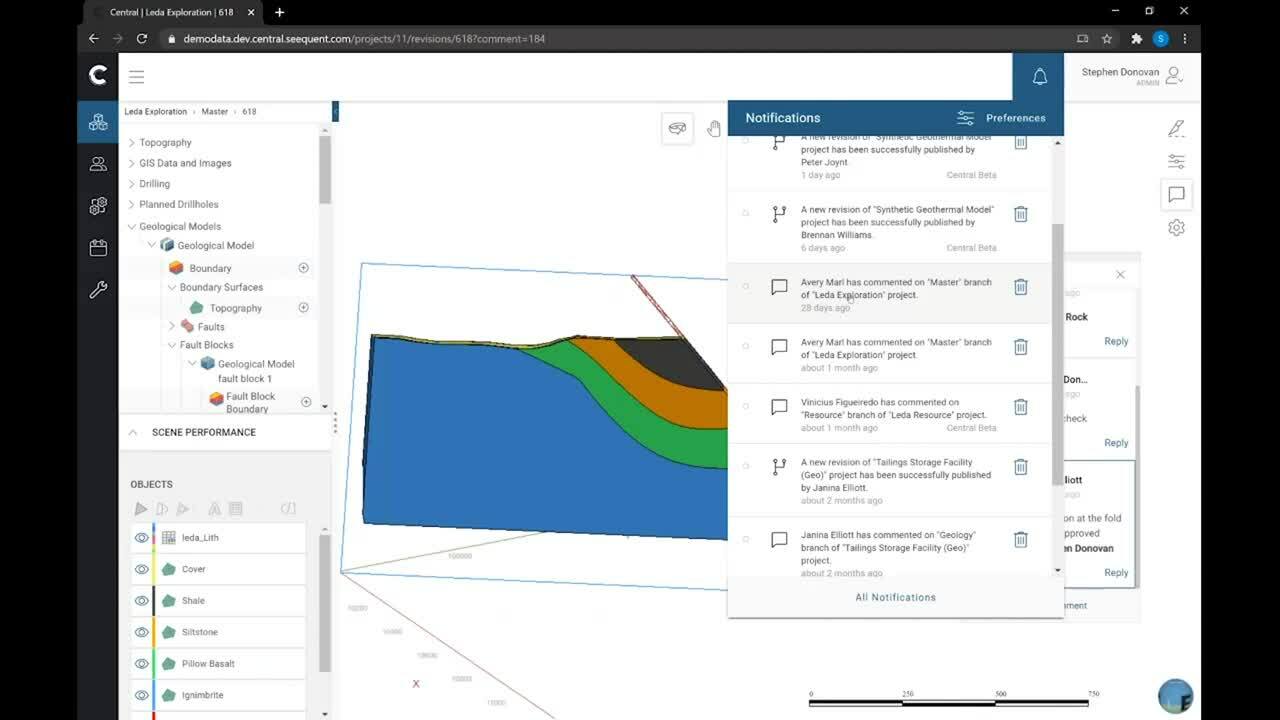The image size is (1280, 720).
Task: Collapse the Scene Performance section
Action: [x=132, y=432]
